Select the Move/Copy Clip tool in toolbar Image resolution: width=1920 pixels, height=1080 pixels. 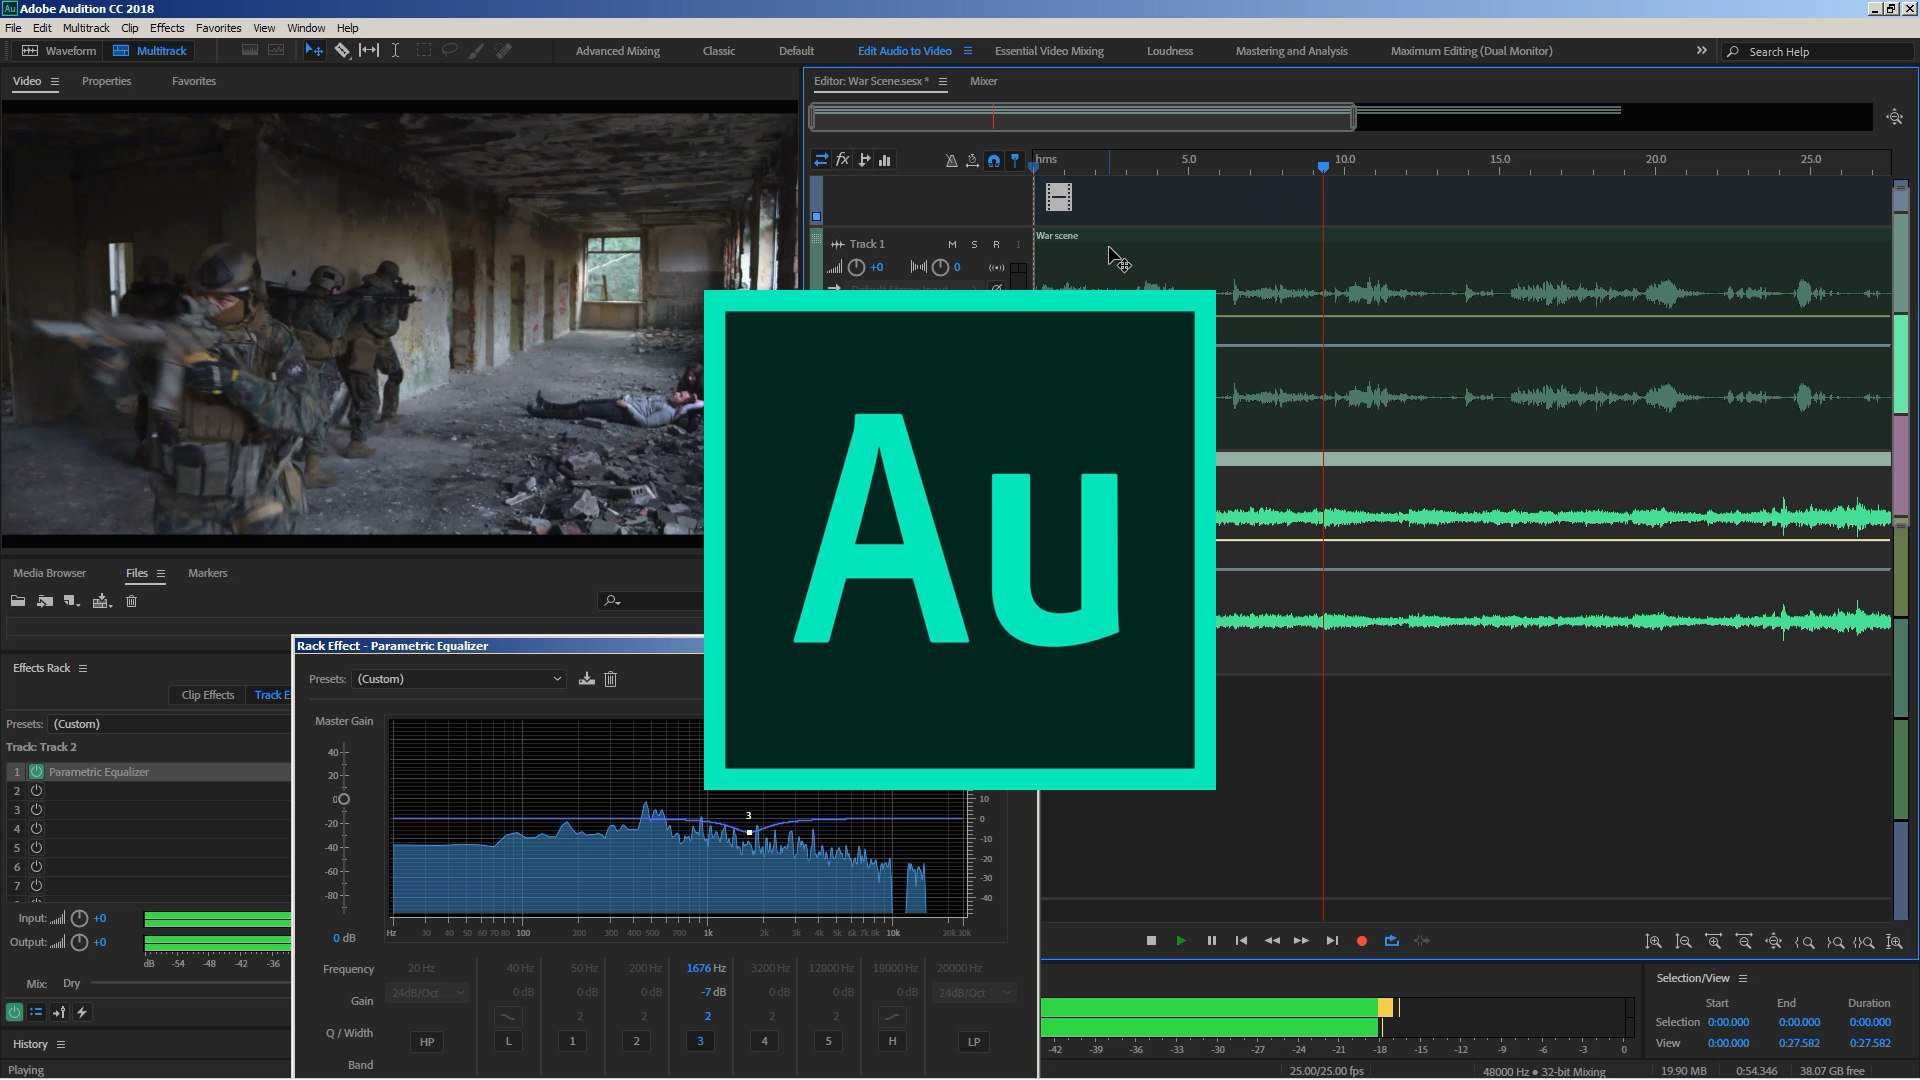(x=314, y=50)
